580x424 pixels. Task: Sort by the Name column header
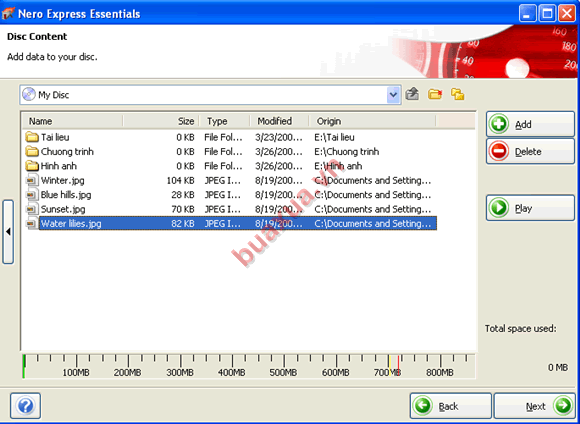[72, 121]
